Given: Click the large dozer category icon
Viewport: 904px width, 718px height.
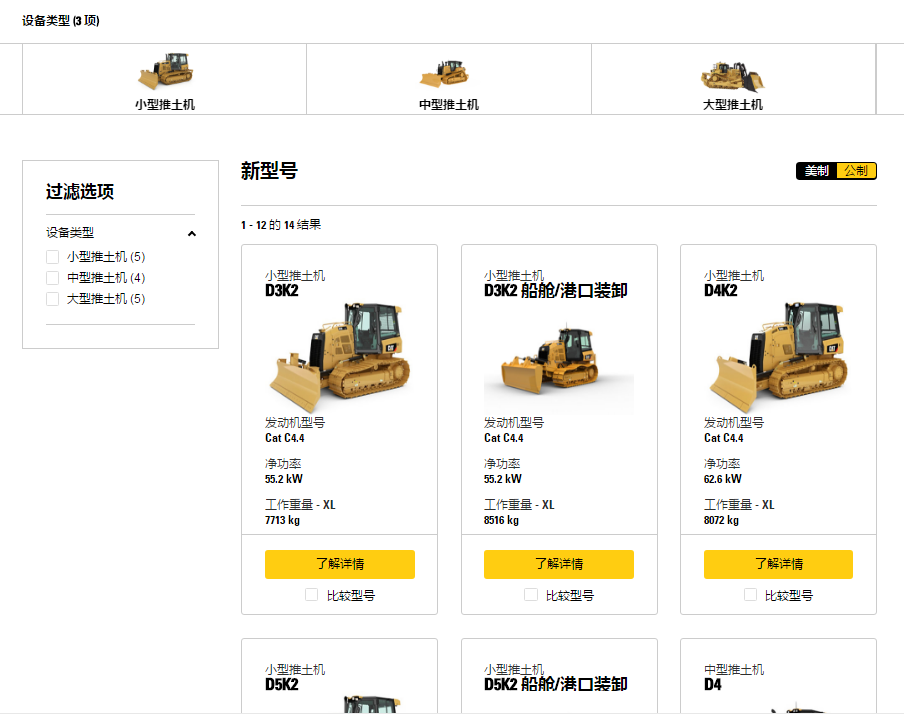Looking at the screenshot, I should [x=732, y=75].
